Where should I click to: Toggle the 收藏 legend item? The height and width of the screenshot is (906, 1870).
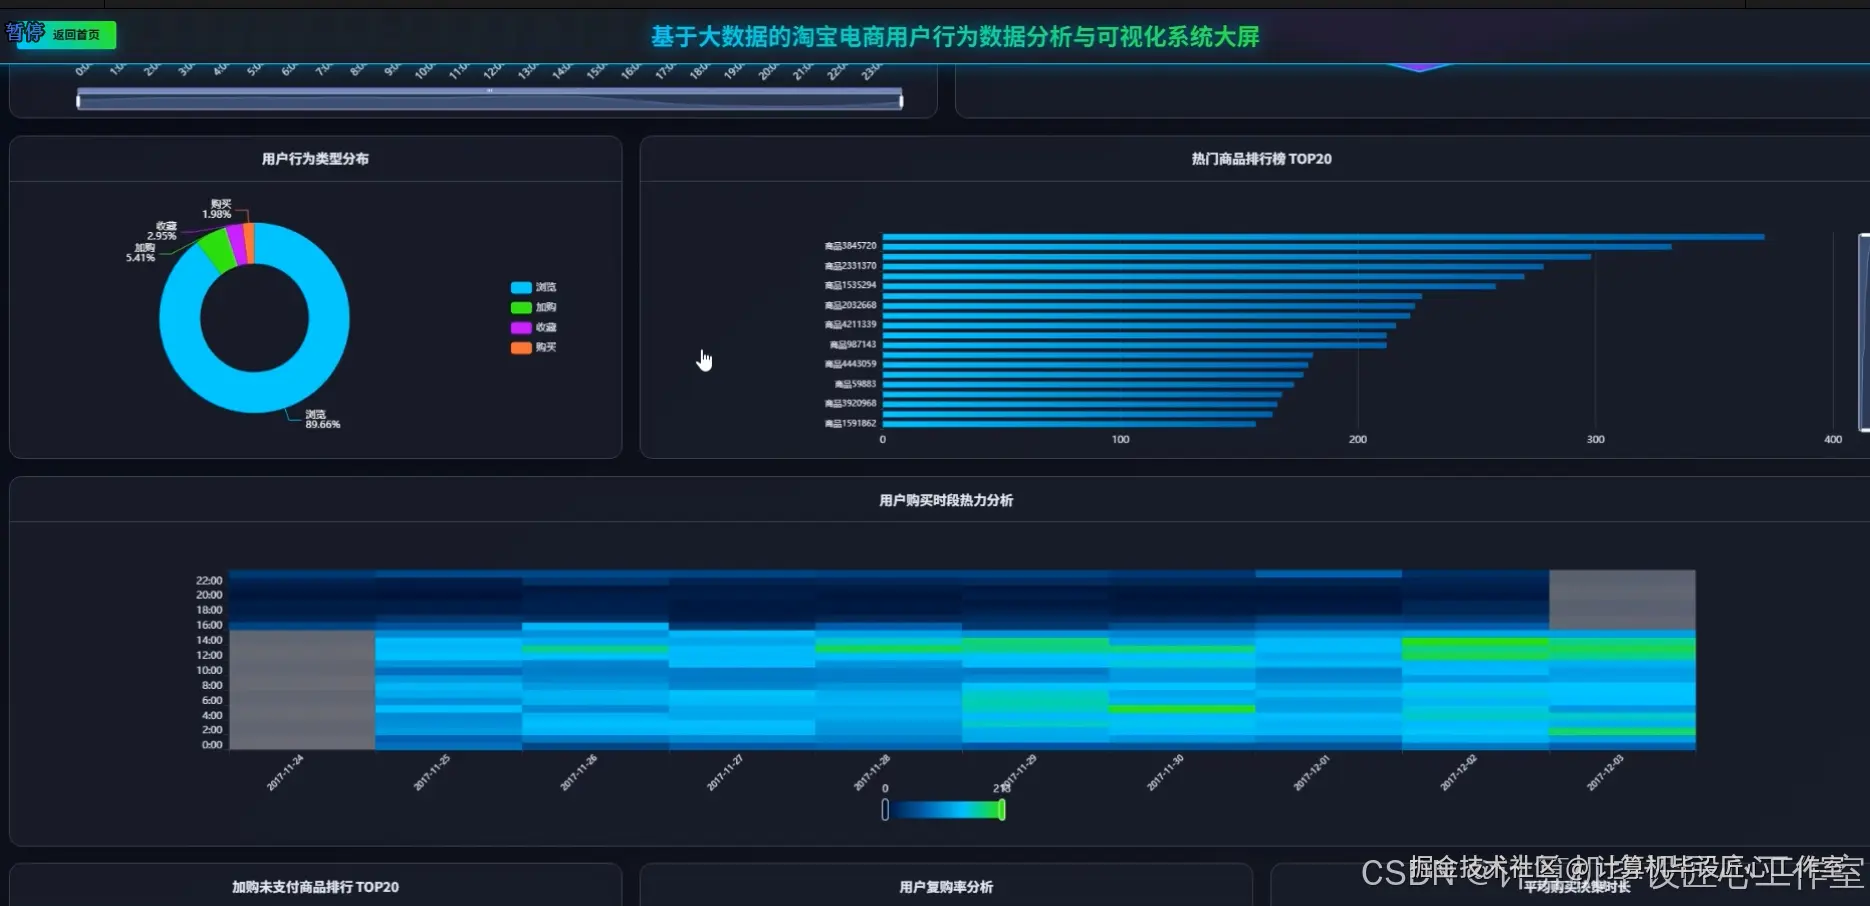[533, 327]
